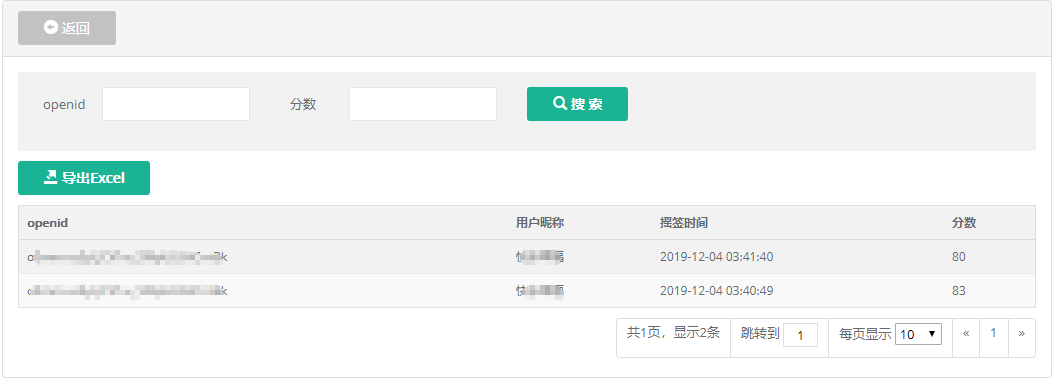1057x384 pixels.
Task: Focus the openid search input field
Action: pos(176,104)
